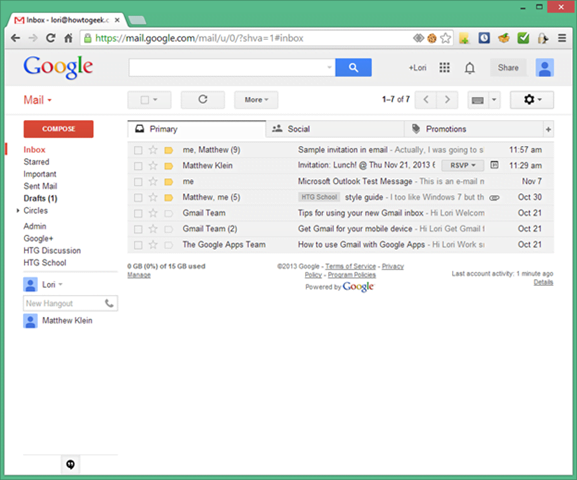Show search options arrow in search box

(x=329, y=67)
